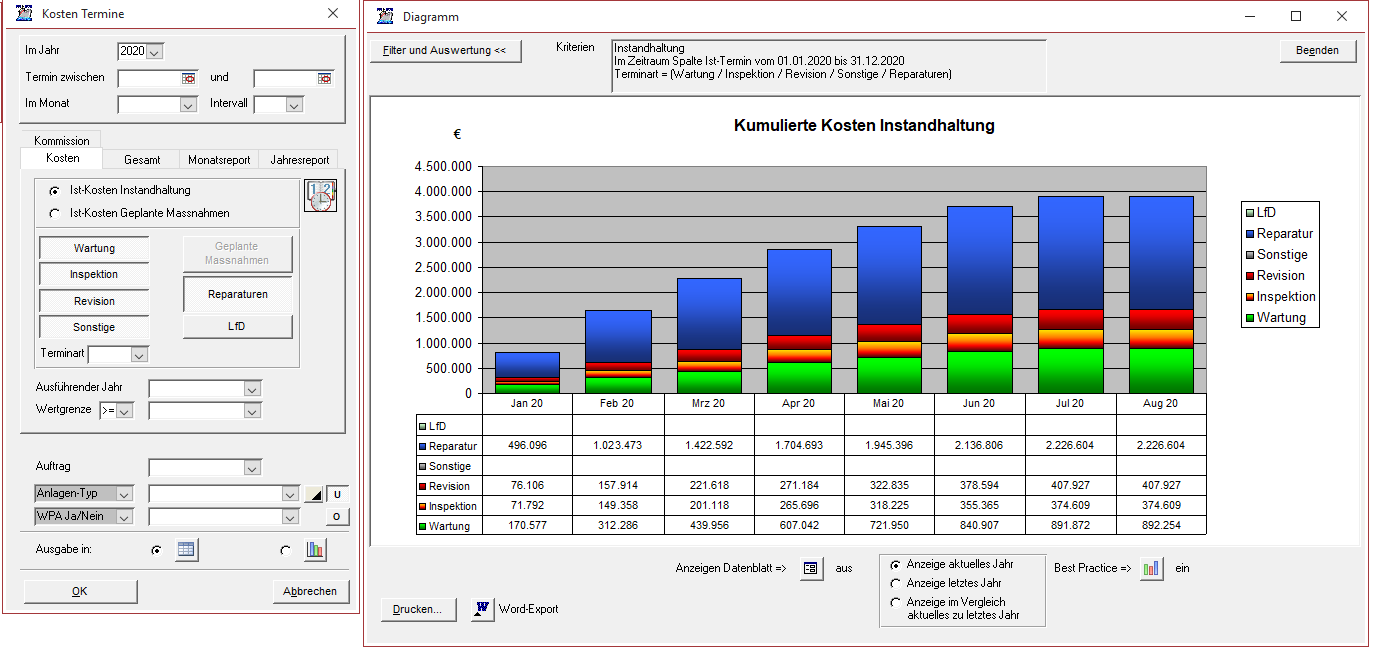Click the Best Practice chart icon
Viewport: 1375px width, 656px height.
point(1151,568)
